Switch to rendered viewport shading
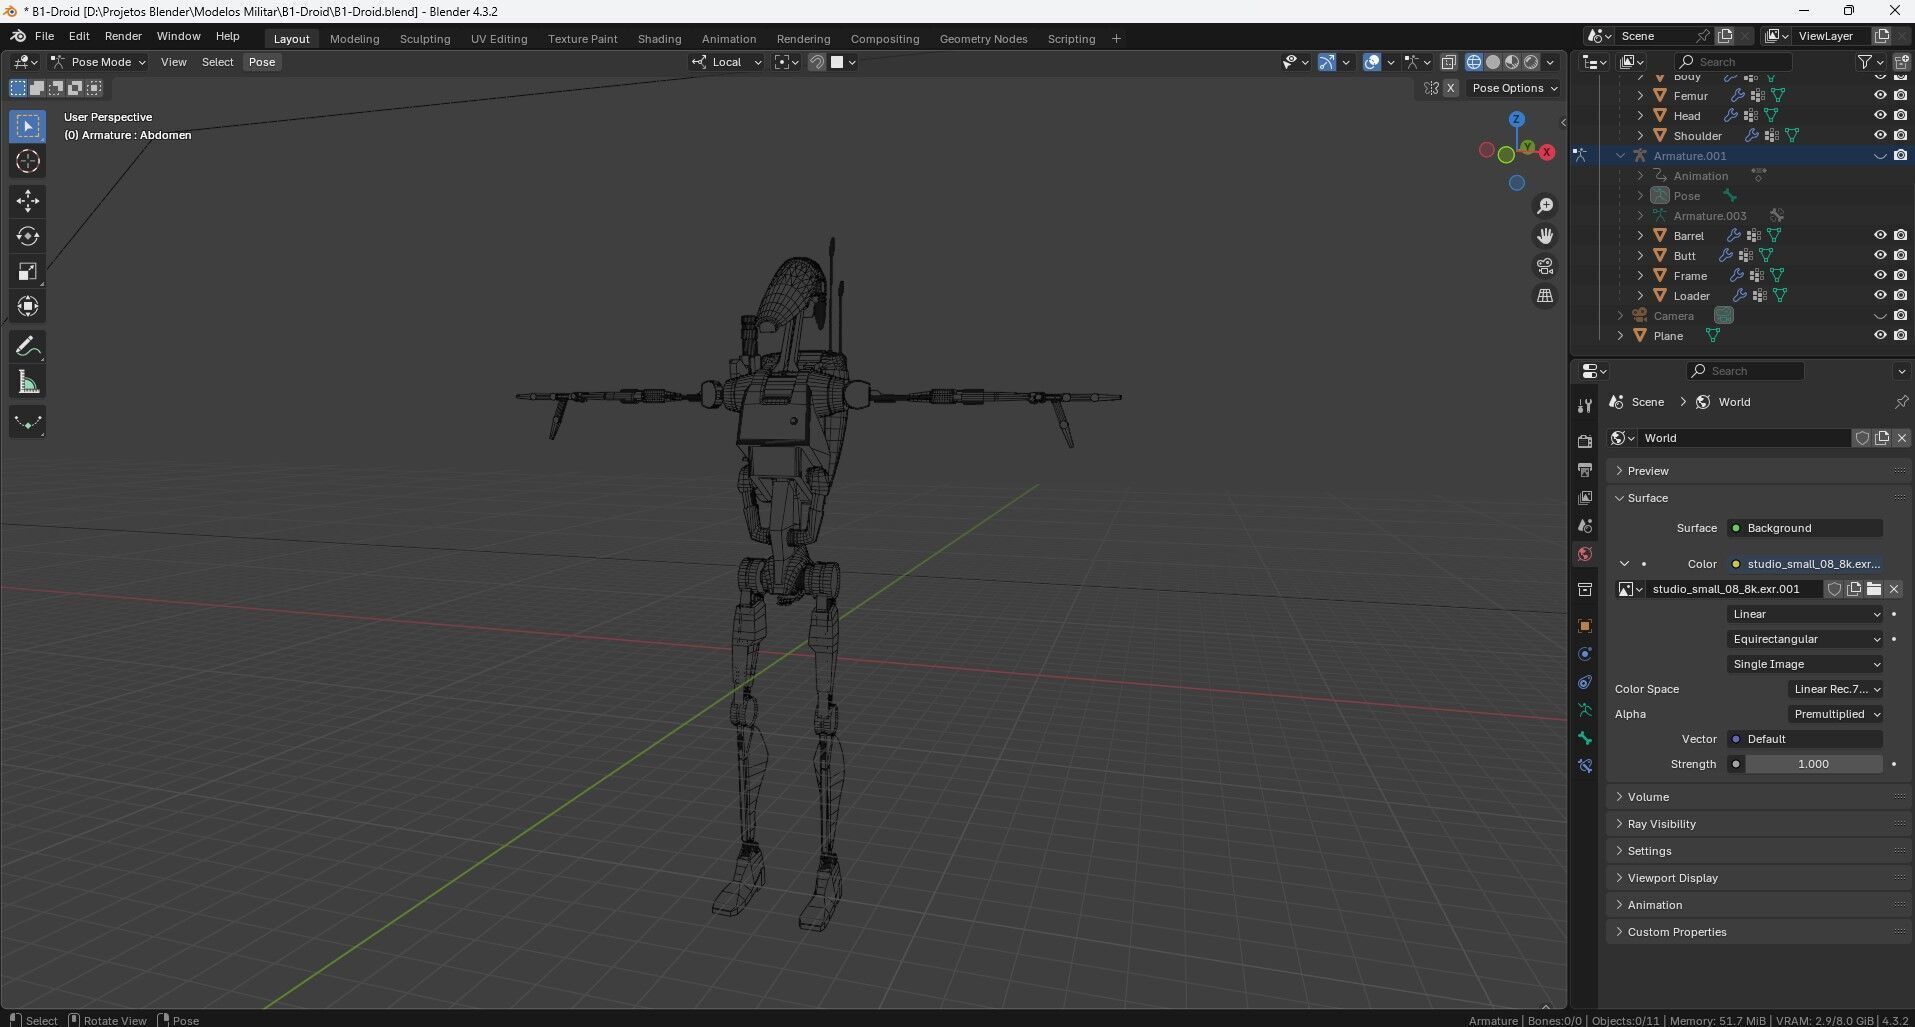This screenshot has width=1915, height=1027. (x=1531, y=62)
